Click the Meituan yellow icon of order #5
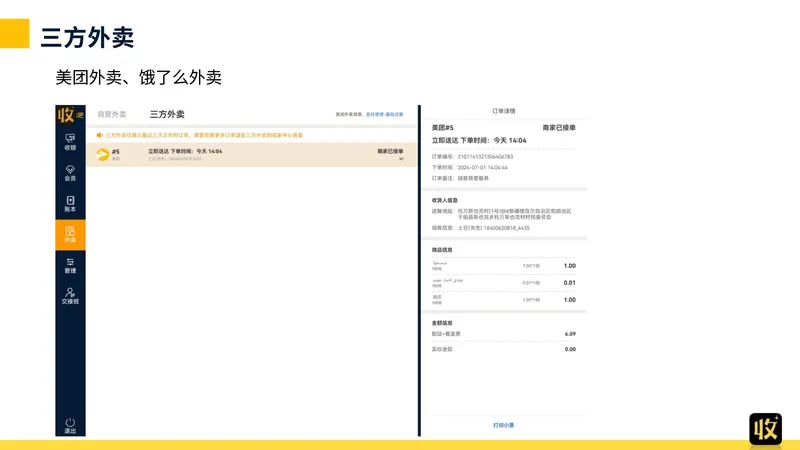 [x=103, y=154]
